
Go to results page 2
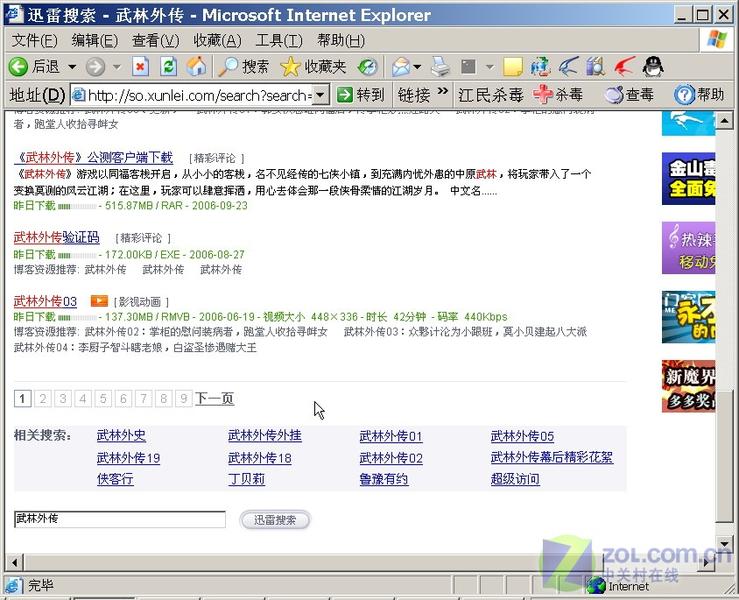pos(42,399)
